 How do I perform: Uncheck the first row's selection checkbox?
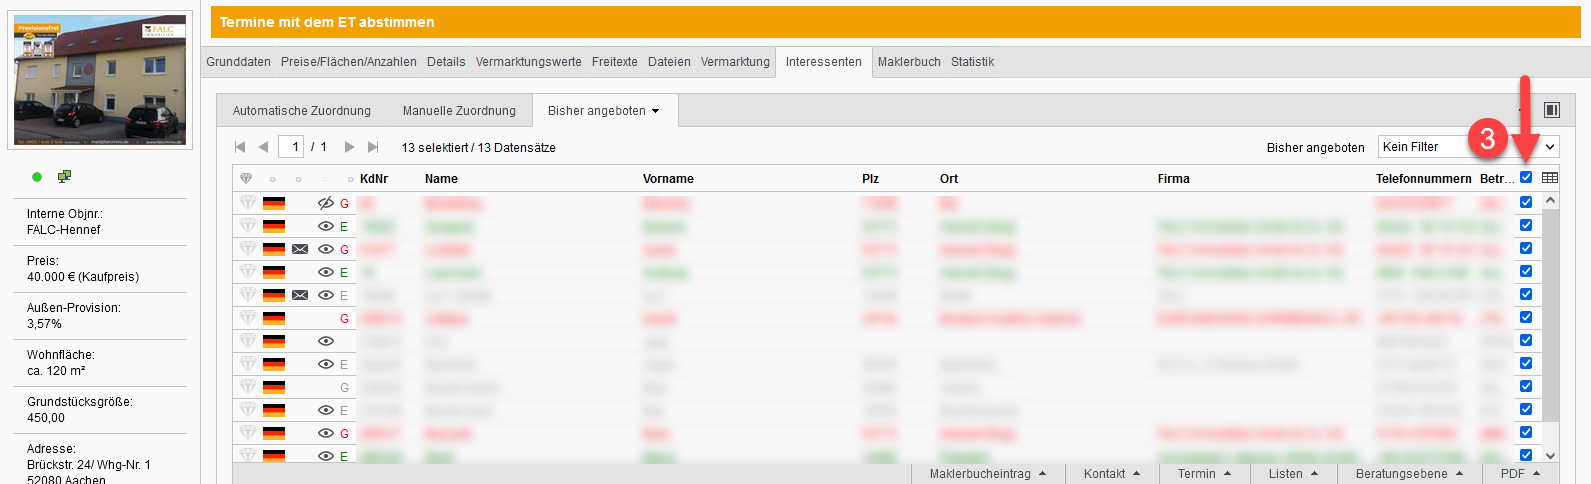[1526, 202]
